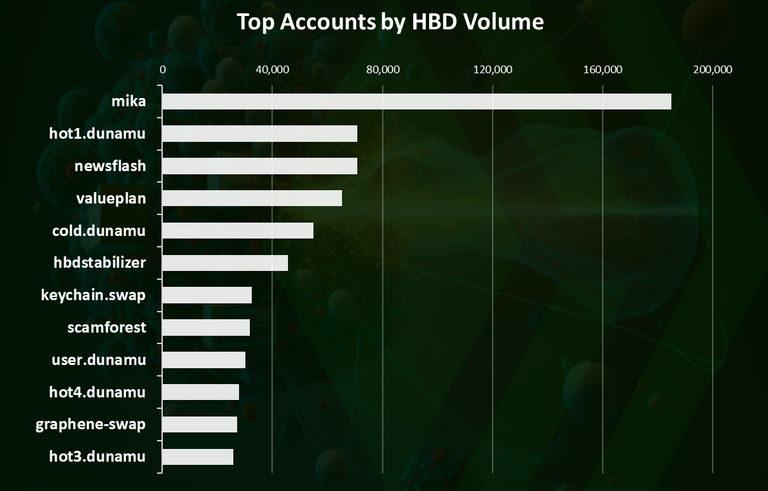The width and height of the screenshot is (768, 491).
Task: Select the 'hot1.dunamu' account label
Action: point(97,133)
